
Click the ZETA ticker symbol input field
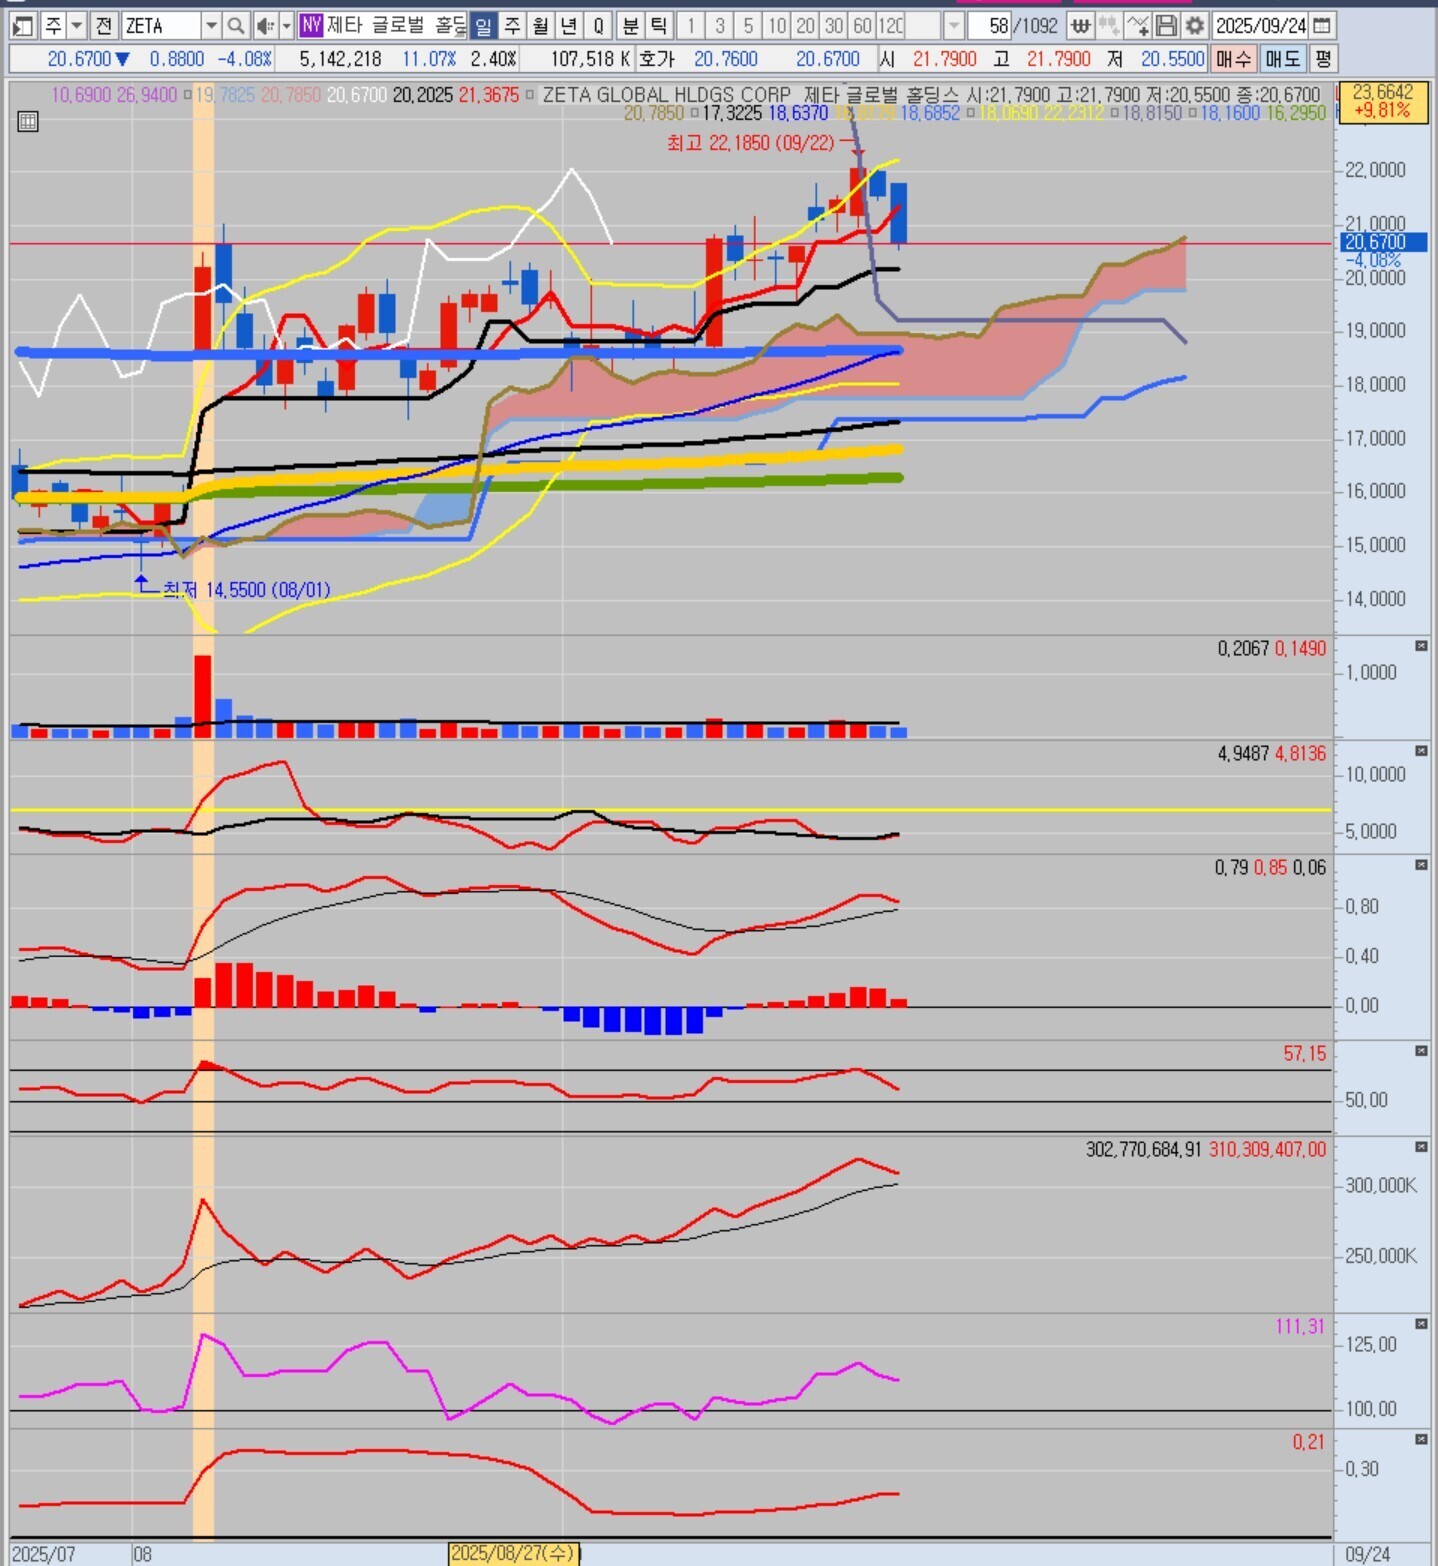coord(161,25)
